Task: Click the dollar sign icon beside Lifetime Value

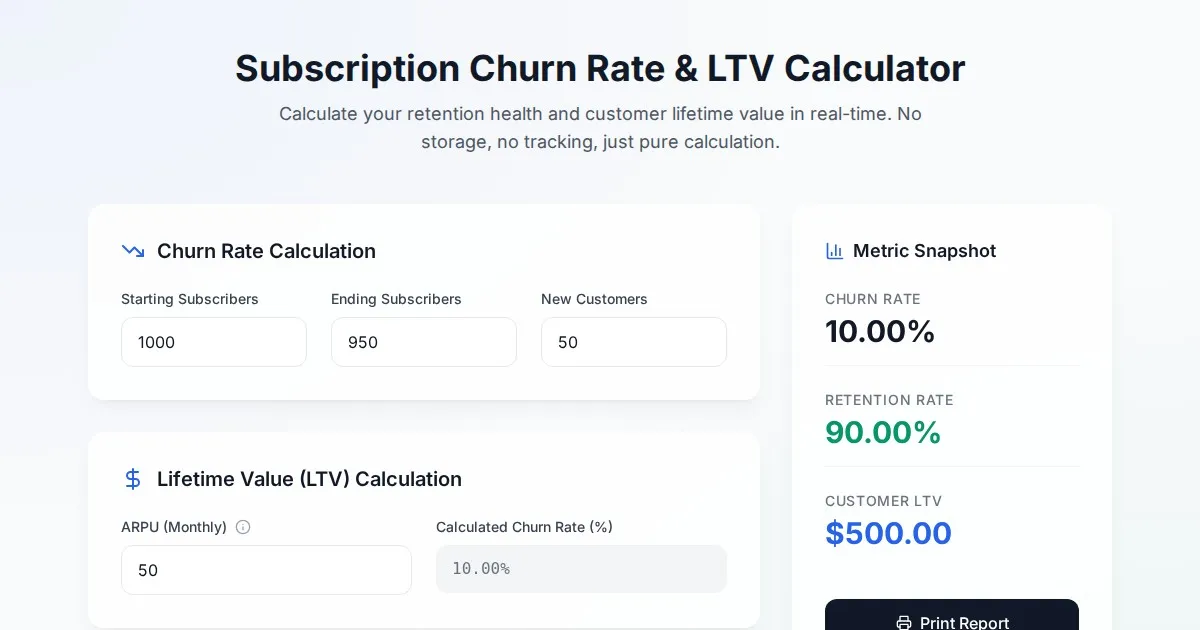Action: tap(133, 479)
